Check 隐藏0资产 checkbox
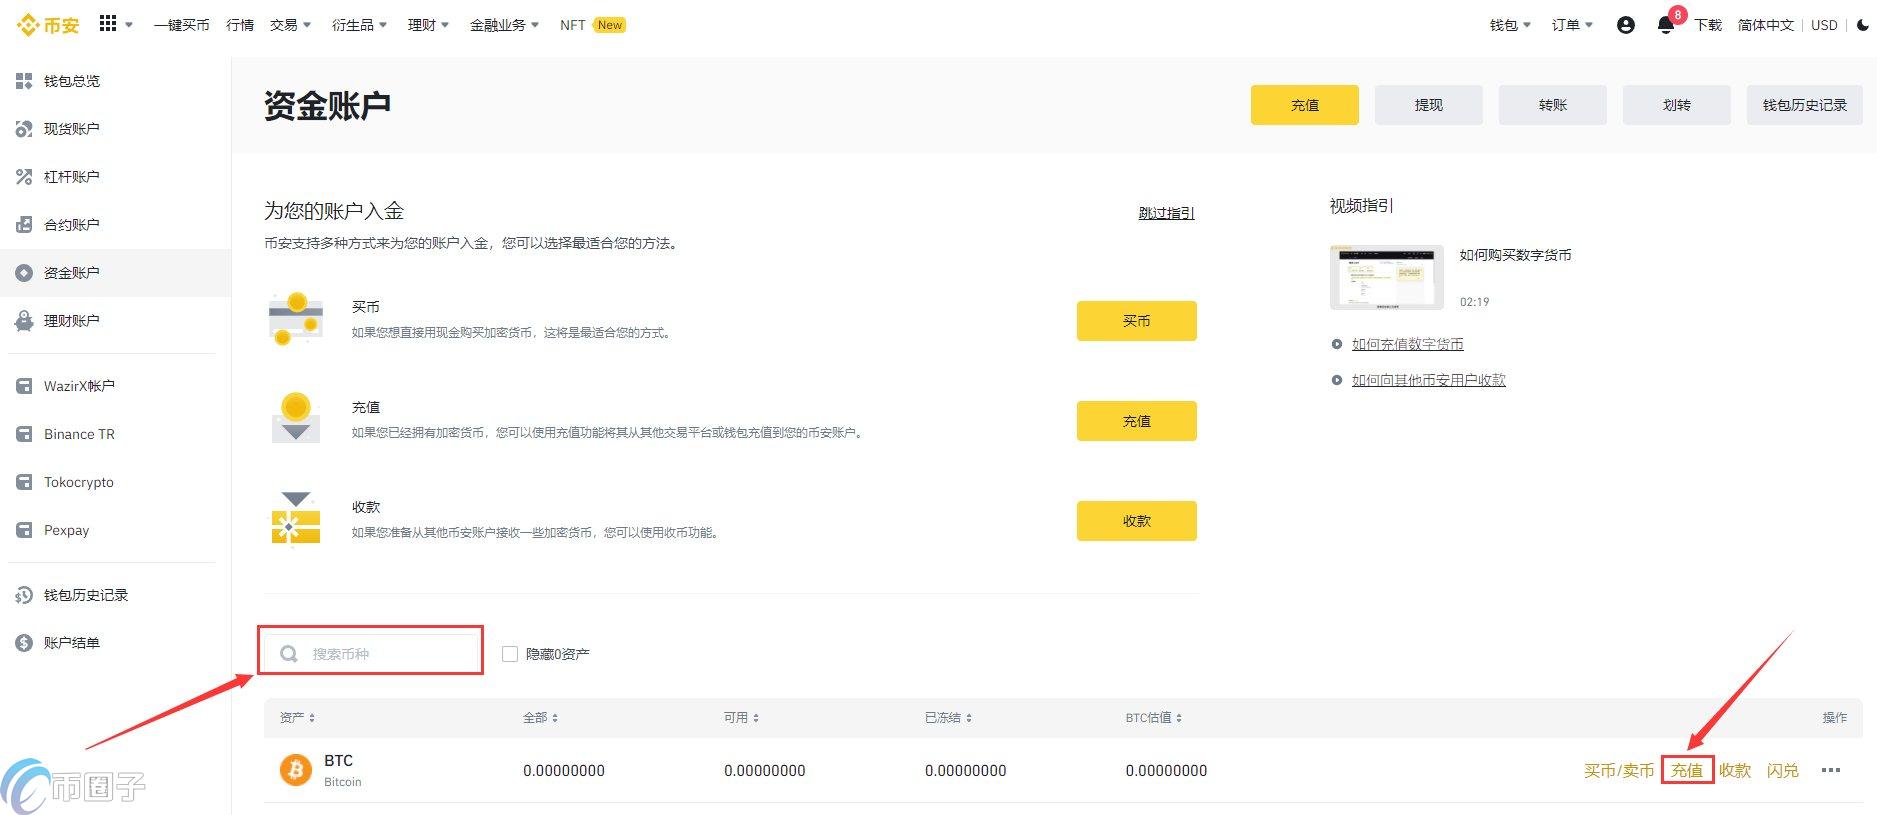 point(510,654)
